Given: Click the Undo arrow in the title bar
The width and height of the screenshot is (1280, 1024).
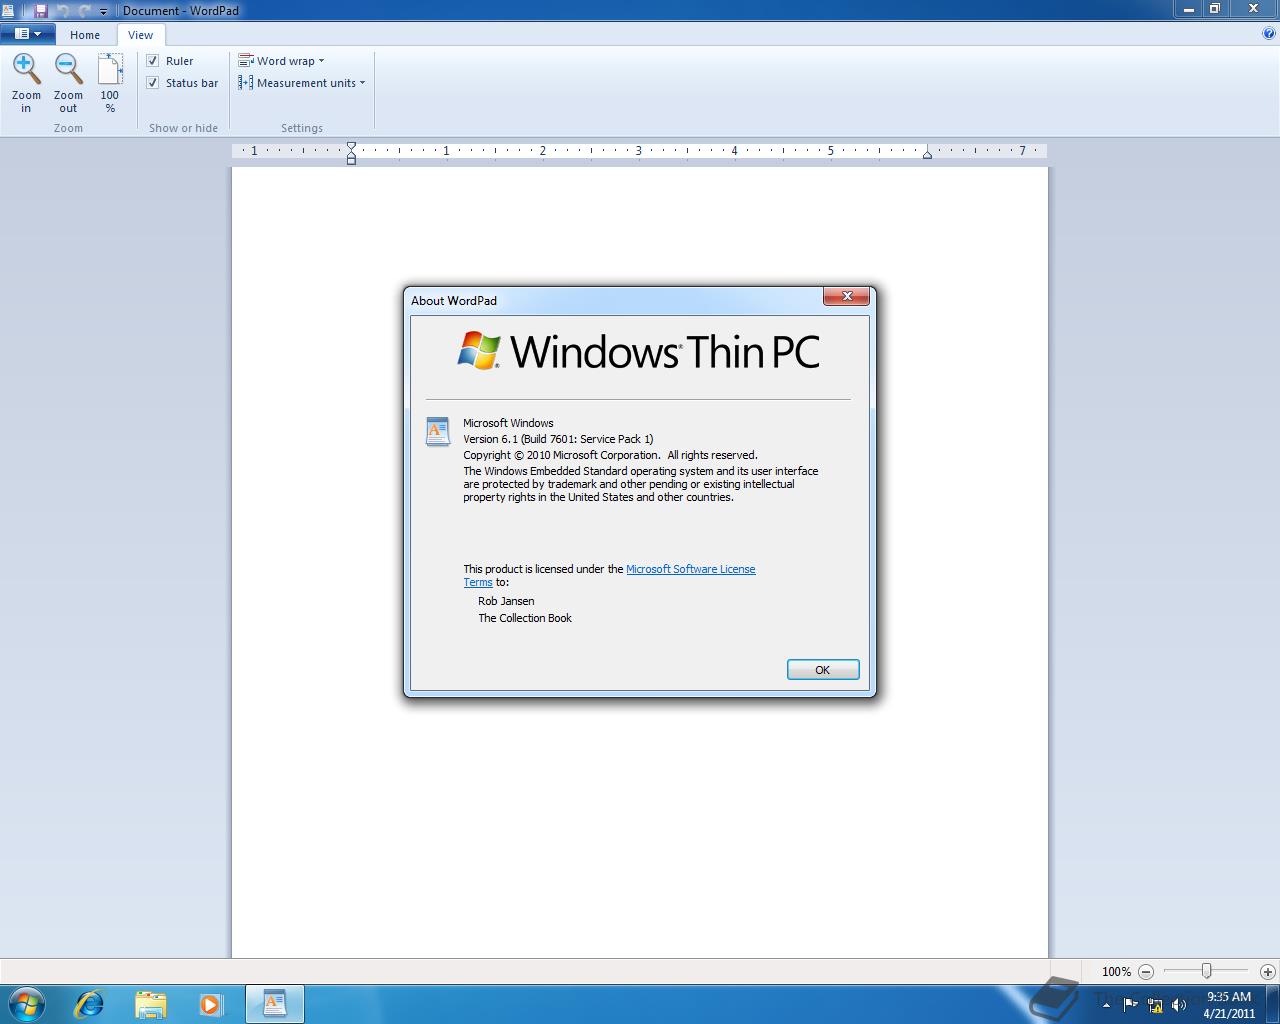Looking at the screenshot, I should (63, 10).
